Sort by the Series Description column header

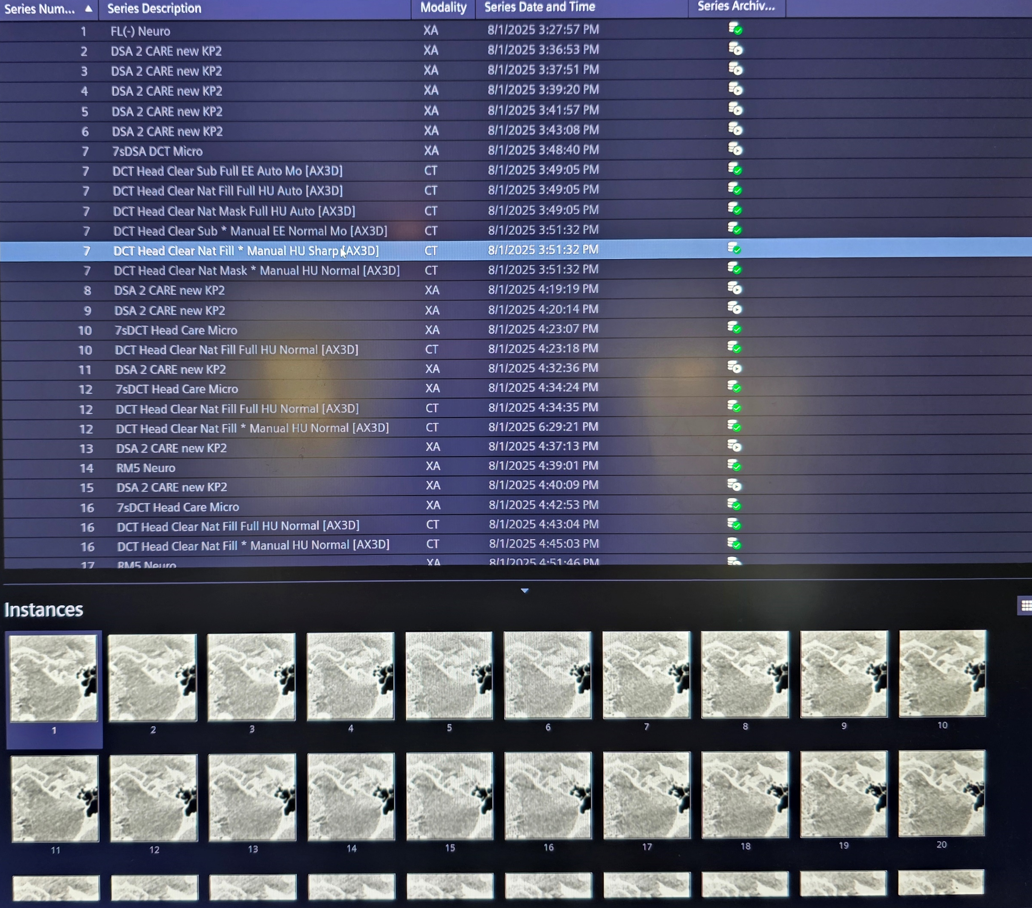154,8
